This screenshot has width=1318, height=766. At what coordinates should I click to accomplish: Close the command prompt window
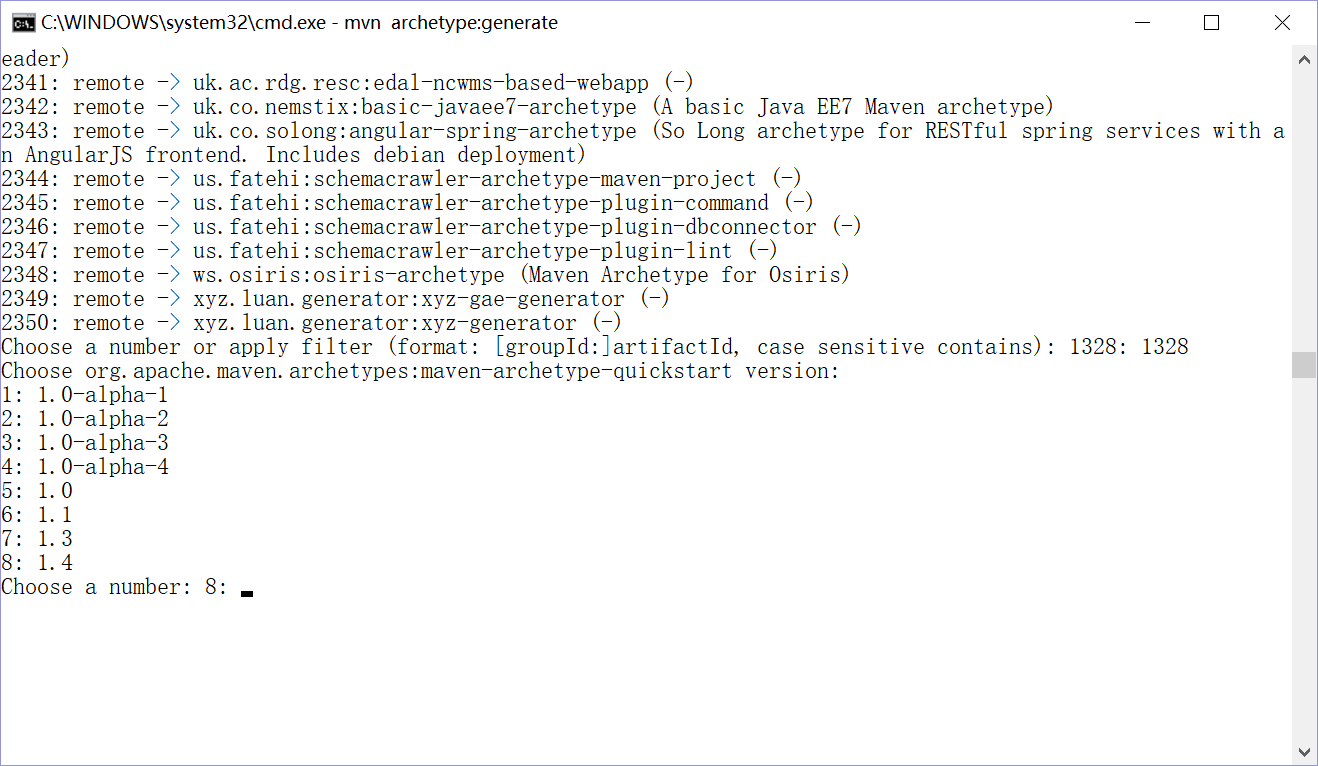(1281, 22)
